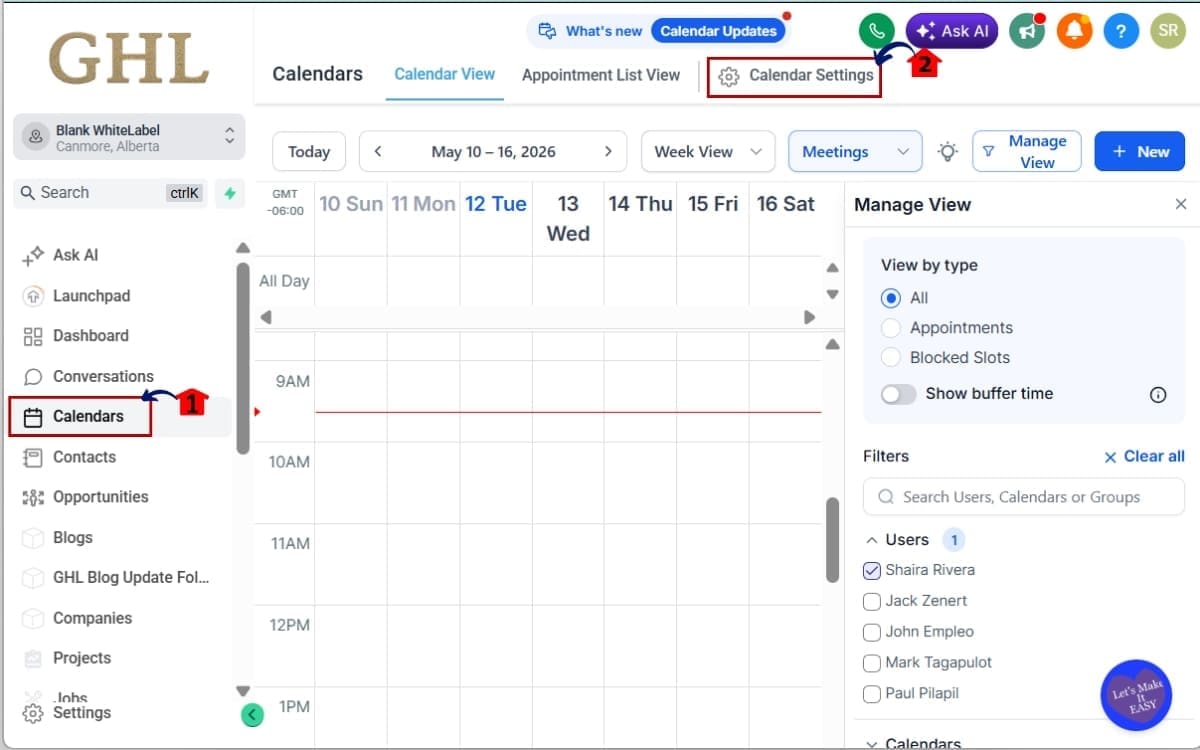This screenshot has width=1200, height=750.
Task: Open the Meetings dropdown
Action: [855, 152]
